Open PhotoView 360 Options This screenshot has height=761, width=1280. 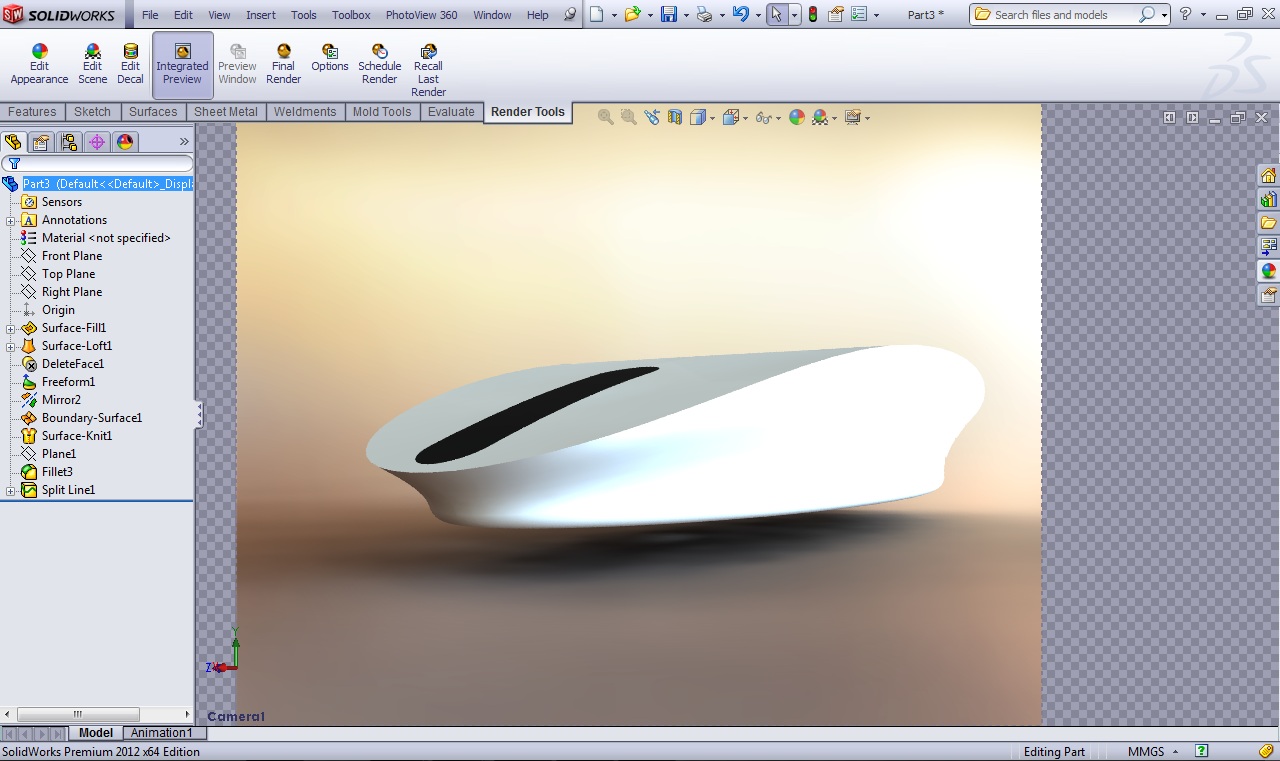[x=329, y=64]
